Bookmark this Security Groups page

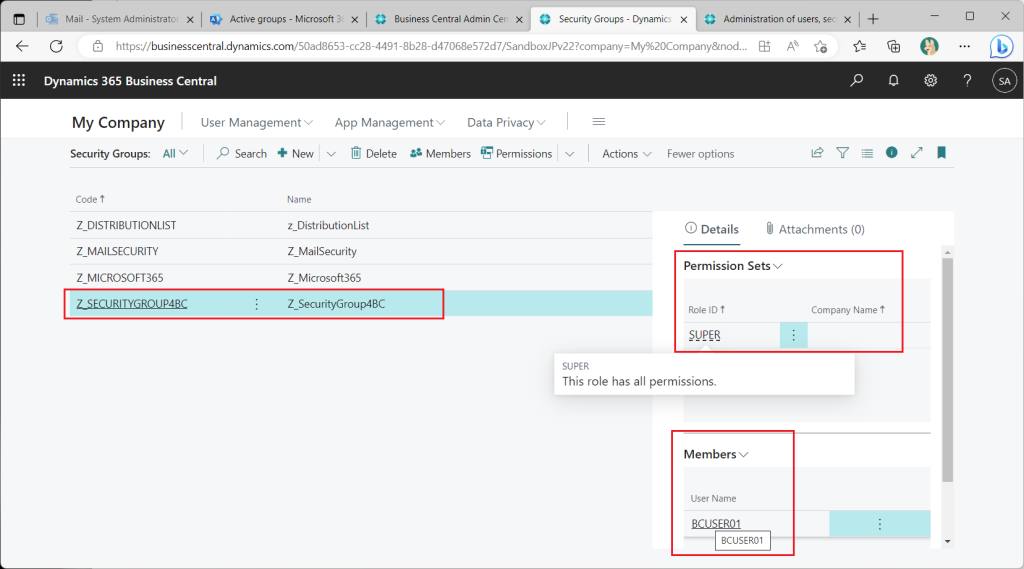[x=941, y=153]
